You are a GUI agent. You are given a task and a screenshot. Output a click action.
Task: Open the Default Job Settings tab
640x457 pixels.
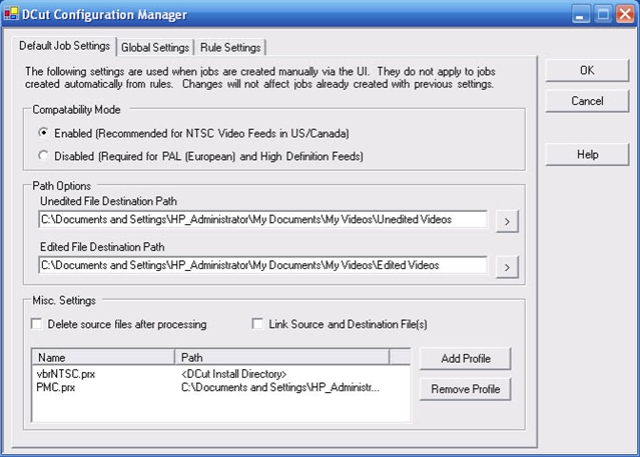pos(64,46)
